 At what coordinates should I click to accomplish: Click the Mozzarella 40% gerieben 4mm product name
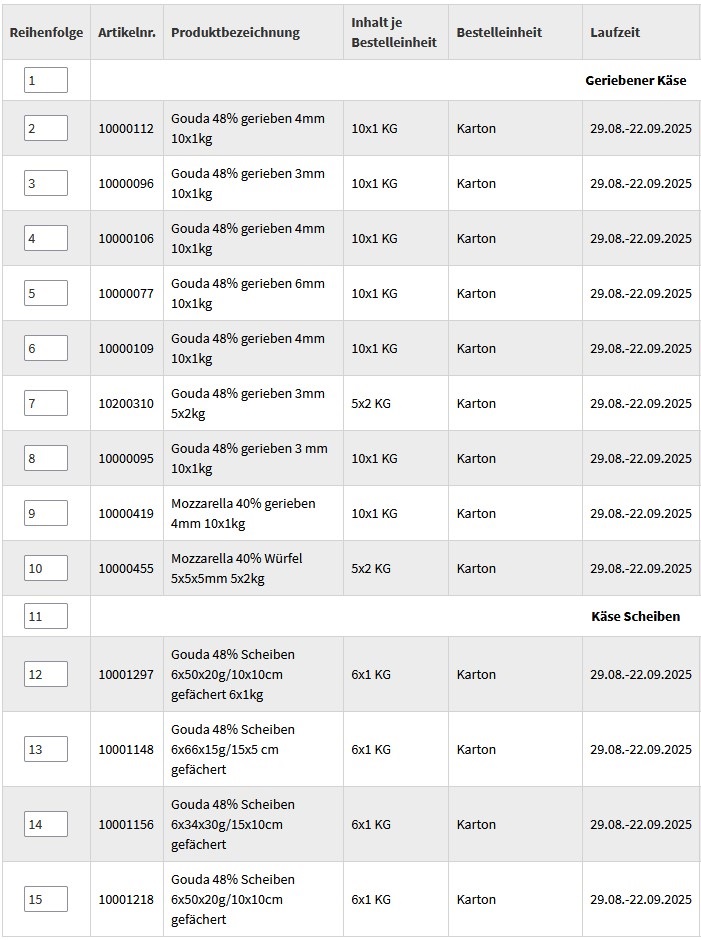click(x=243, y=513)
